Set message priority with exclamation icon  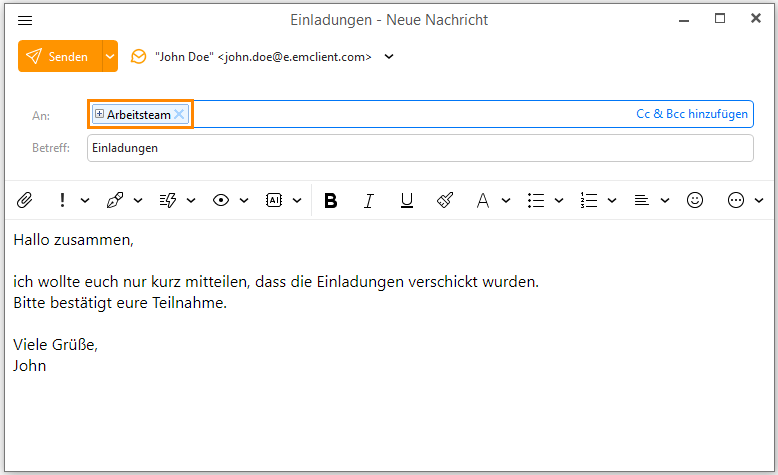click(62, 200)
